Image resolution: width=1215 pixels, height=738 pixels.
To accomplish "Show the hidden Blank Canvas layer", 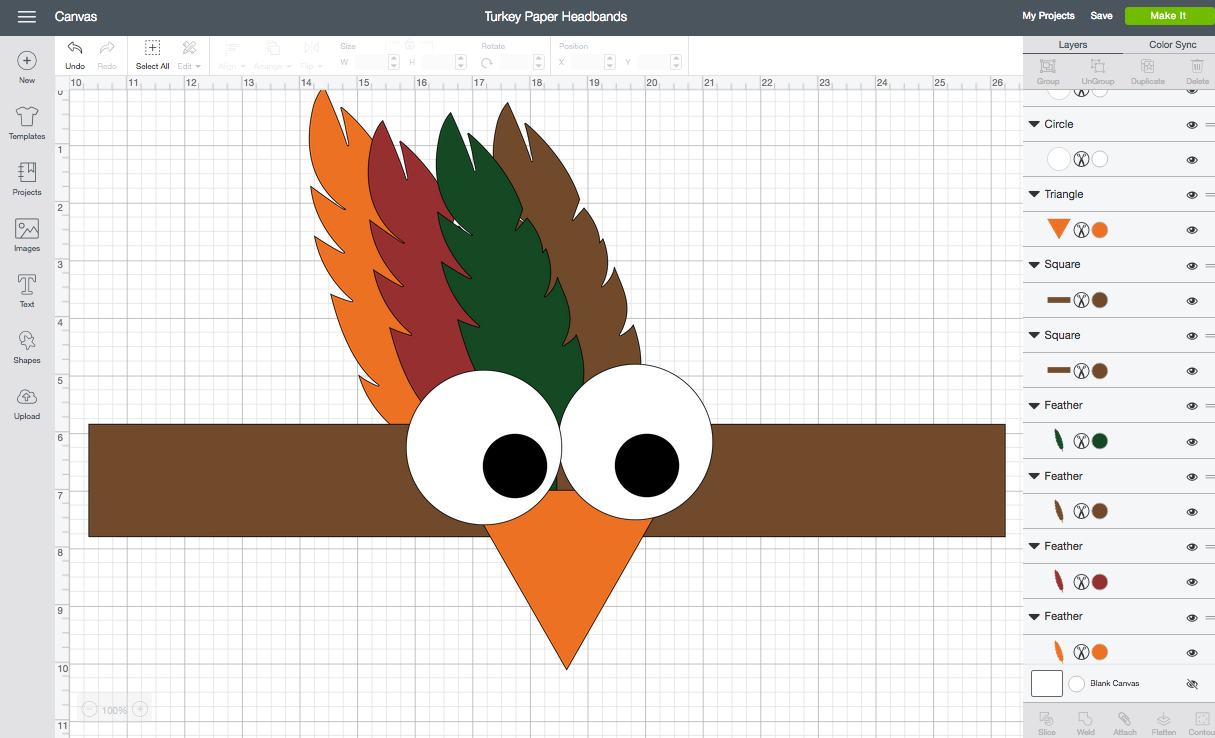I will pos(1192,684).
